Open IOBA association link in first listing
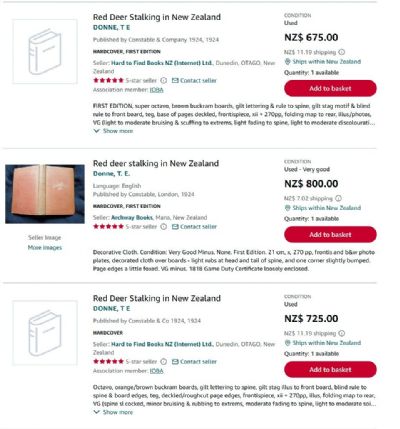This screenshot has height=429, width=400. tap(156, 90)
